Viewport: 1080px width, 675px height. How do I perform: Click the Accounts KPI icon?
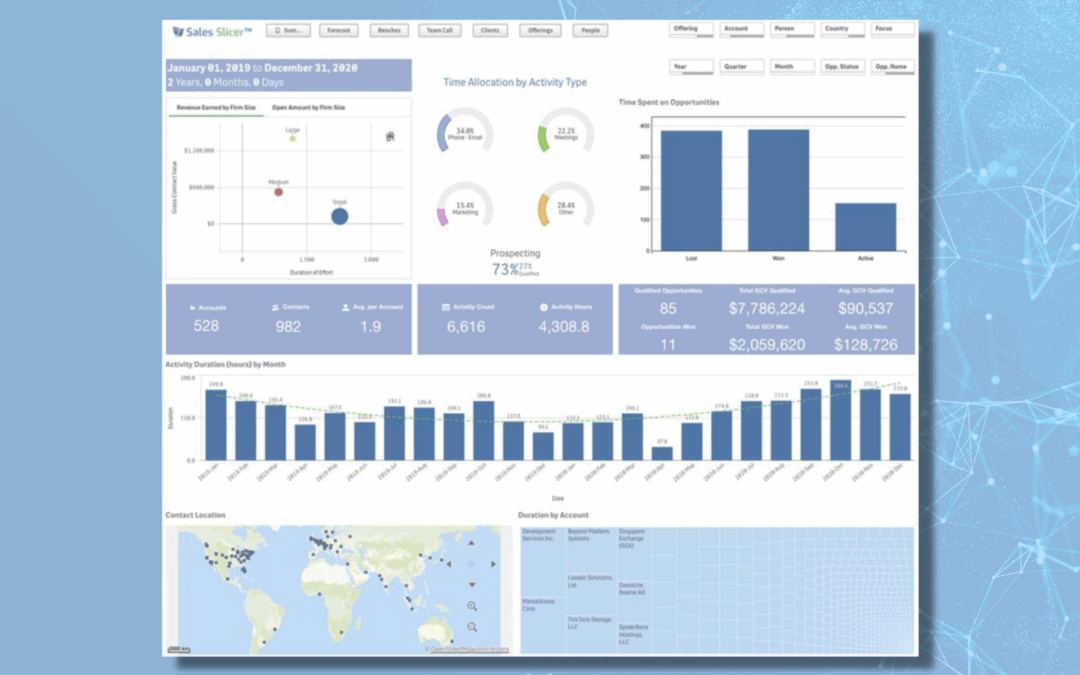click(x=192, y=308)
